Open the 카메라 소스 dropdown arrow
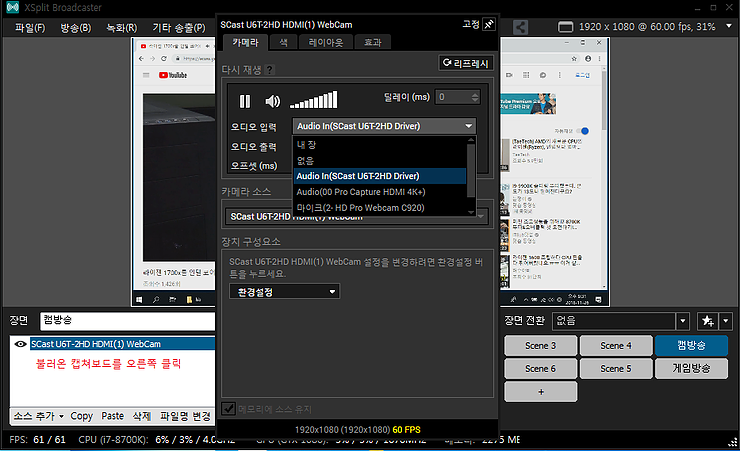The height and width of the screenshot is (451, 740). (x=481, y=216)
